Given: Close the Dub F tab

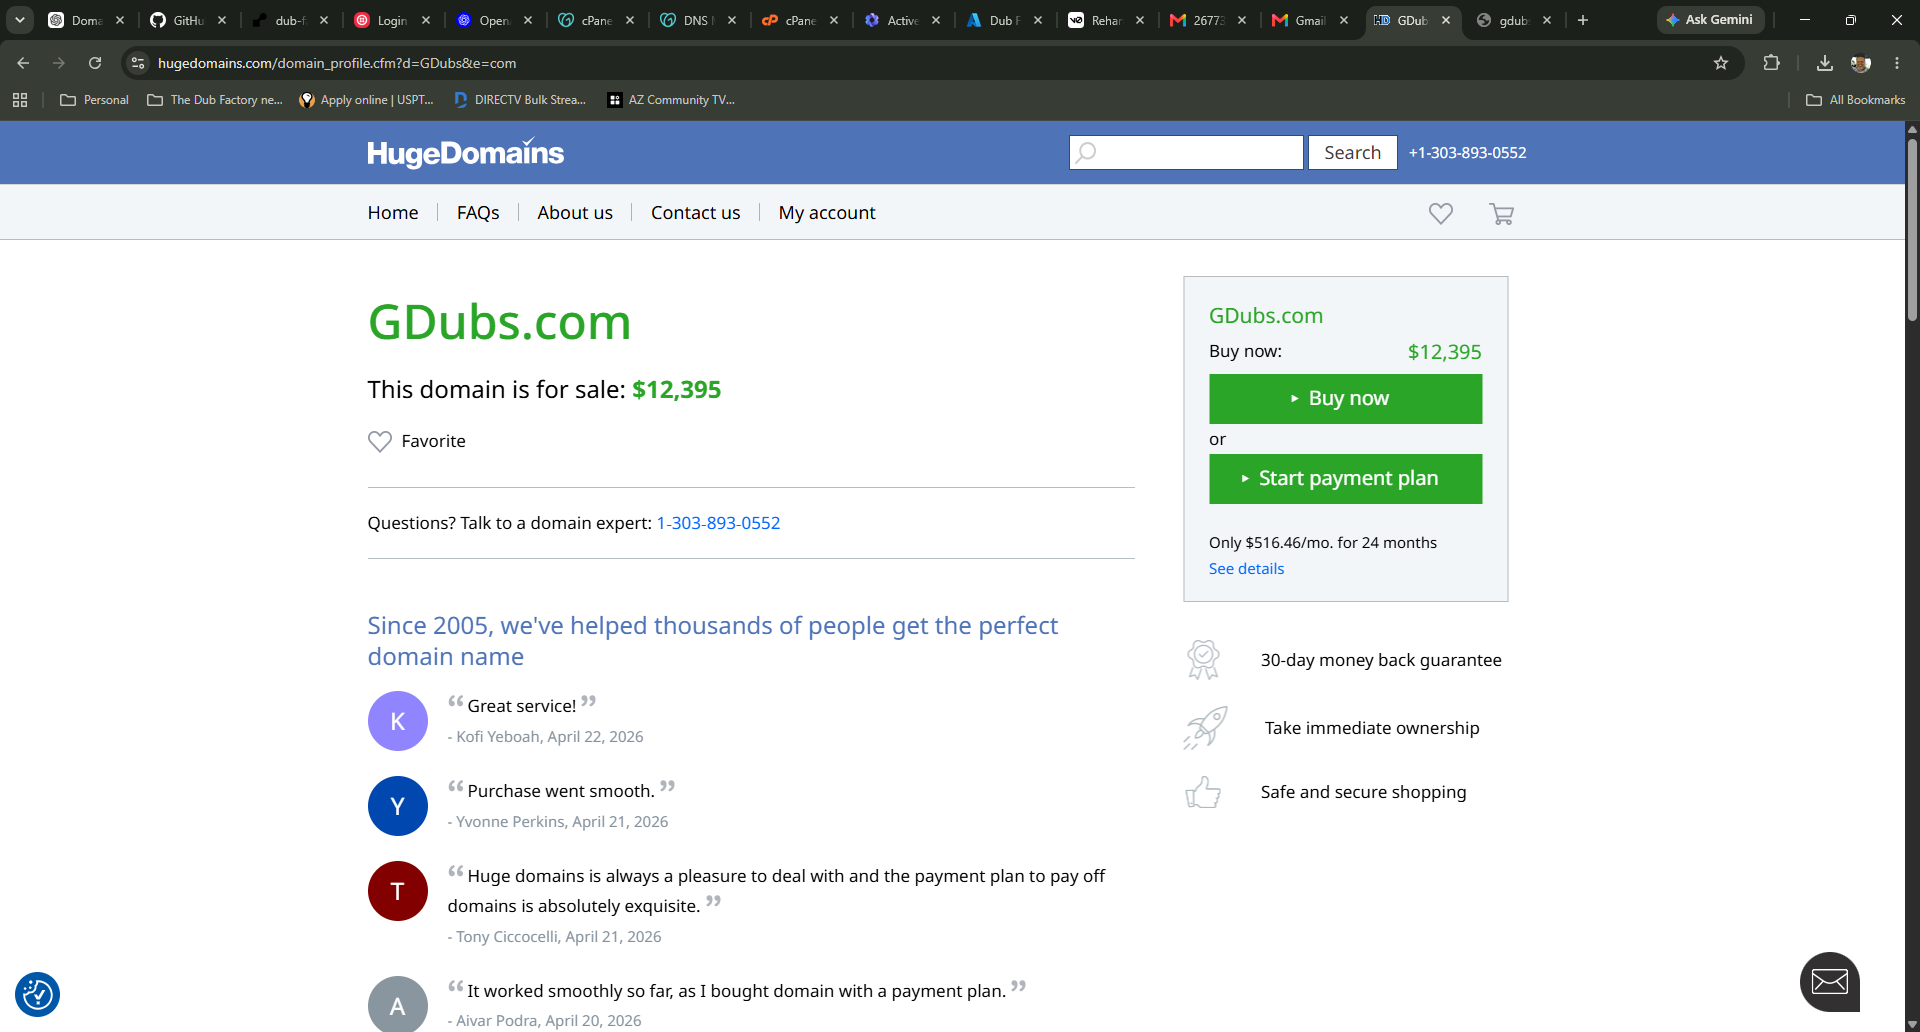Looking at the screenshot, I should point(1038,20).
